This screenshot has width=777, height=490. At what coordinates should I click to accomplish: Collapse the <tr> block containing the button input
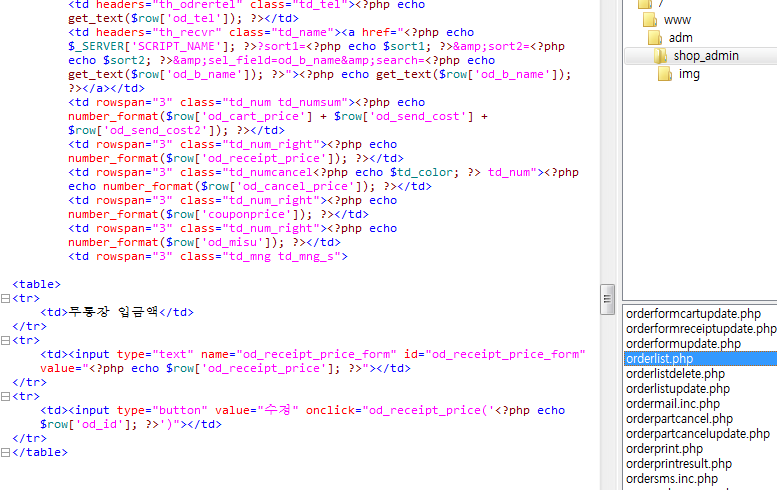pyautogui.click(x=6, y=397)
